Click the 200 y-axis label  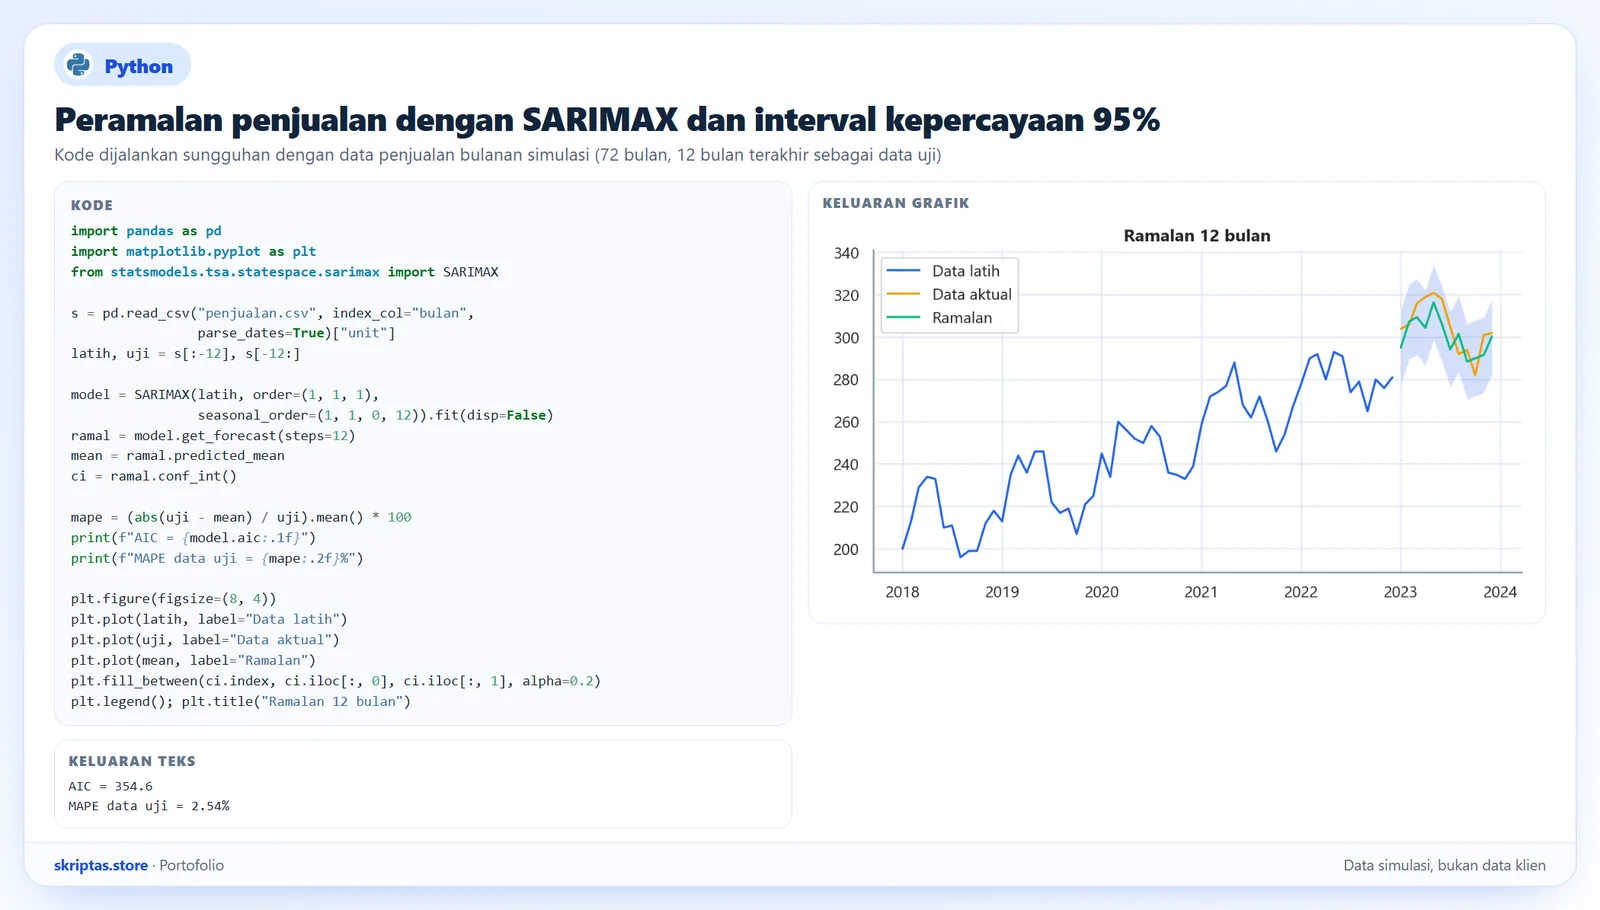coord(846,549)
